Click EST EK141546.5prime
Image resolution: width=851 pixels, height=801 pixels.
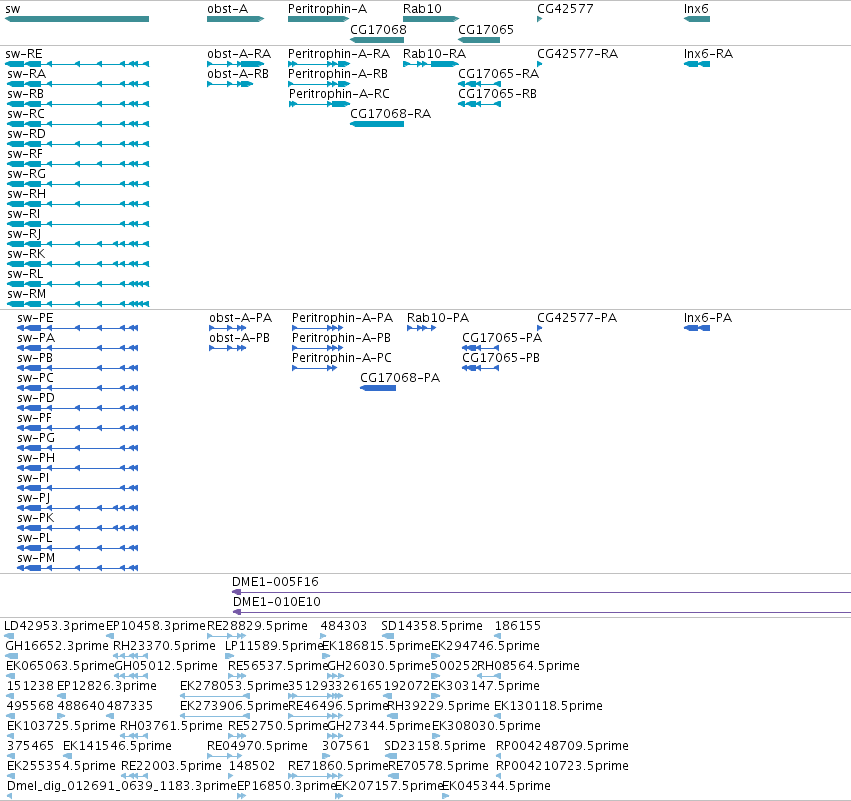coord(117,746)
